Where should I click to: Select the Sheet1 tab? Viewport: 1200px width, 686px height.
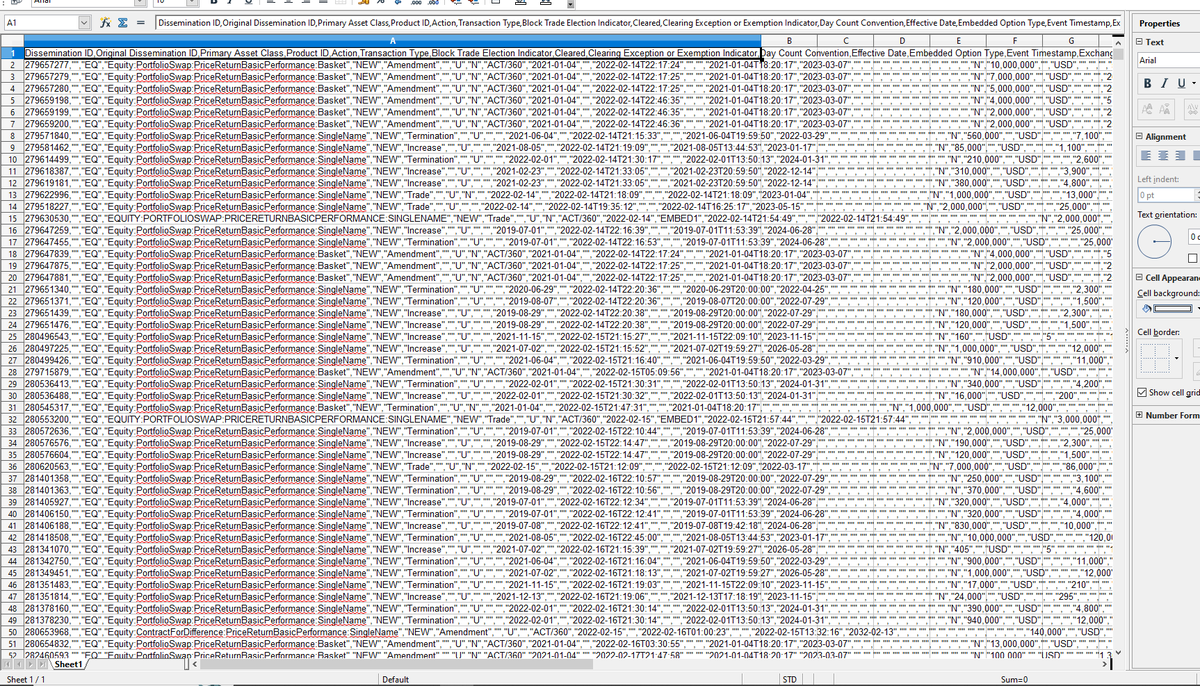(x=68, y=664)
